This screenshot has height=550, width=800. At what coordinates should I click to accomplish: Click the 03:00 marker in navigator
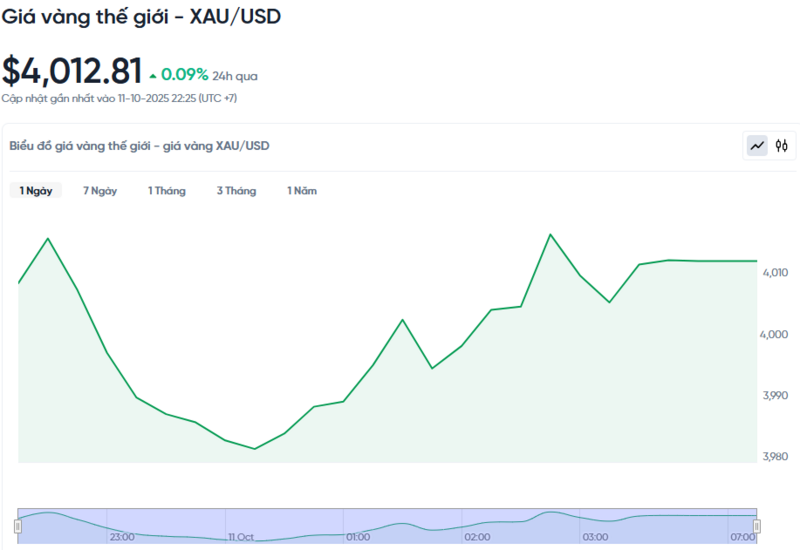click(596, 537)
